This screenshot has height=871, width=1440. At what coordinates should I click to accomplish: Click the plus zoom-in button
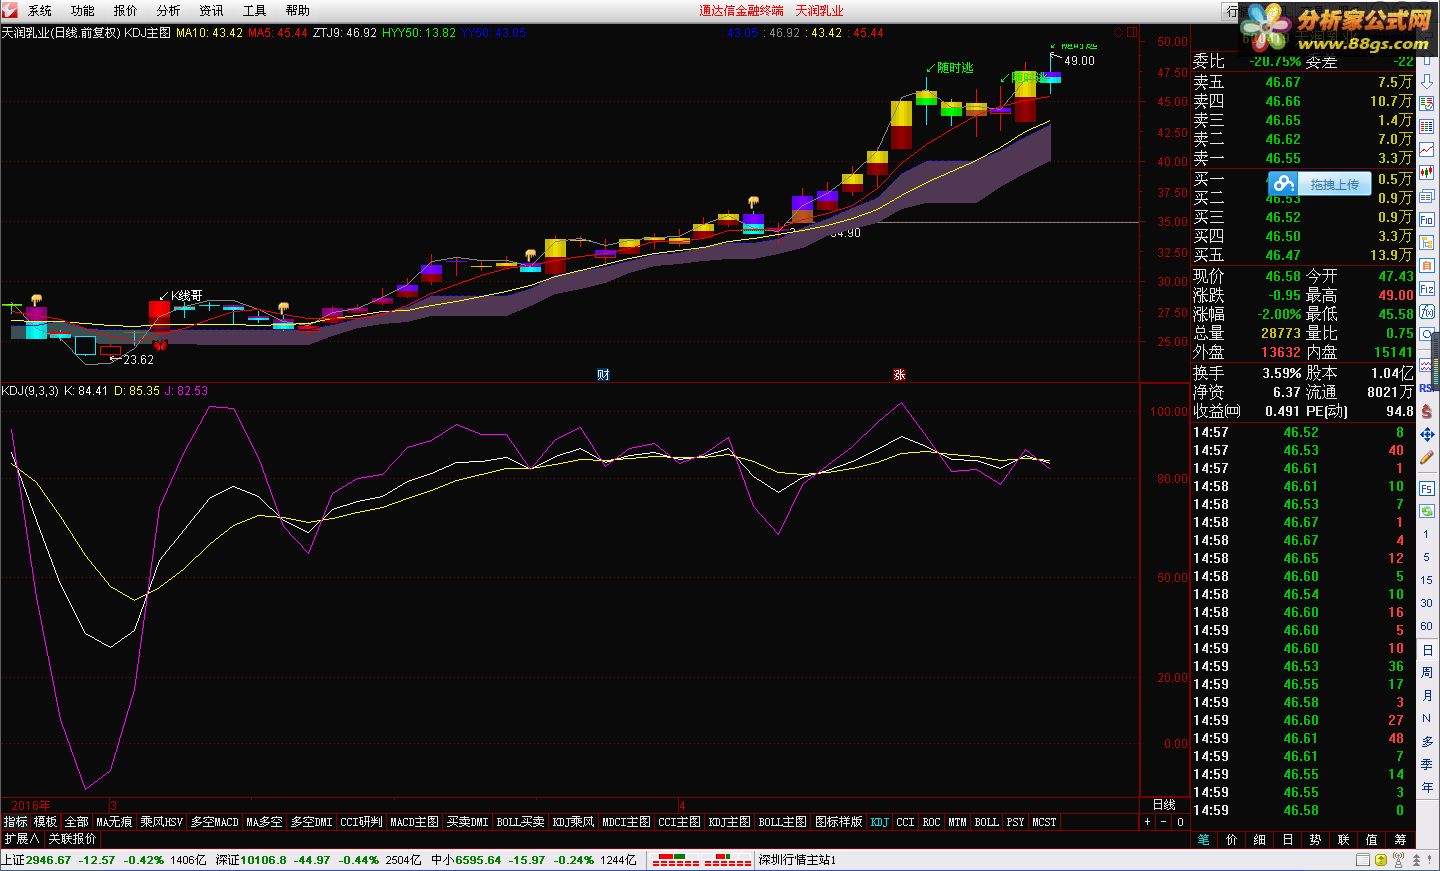1147,822
